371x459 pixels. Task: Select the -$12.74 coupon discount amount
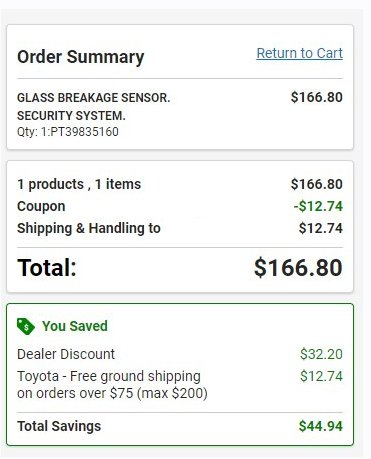pyautogui.click(x=318, y=206)
